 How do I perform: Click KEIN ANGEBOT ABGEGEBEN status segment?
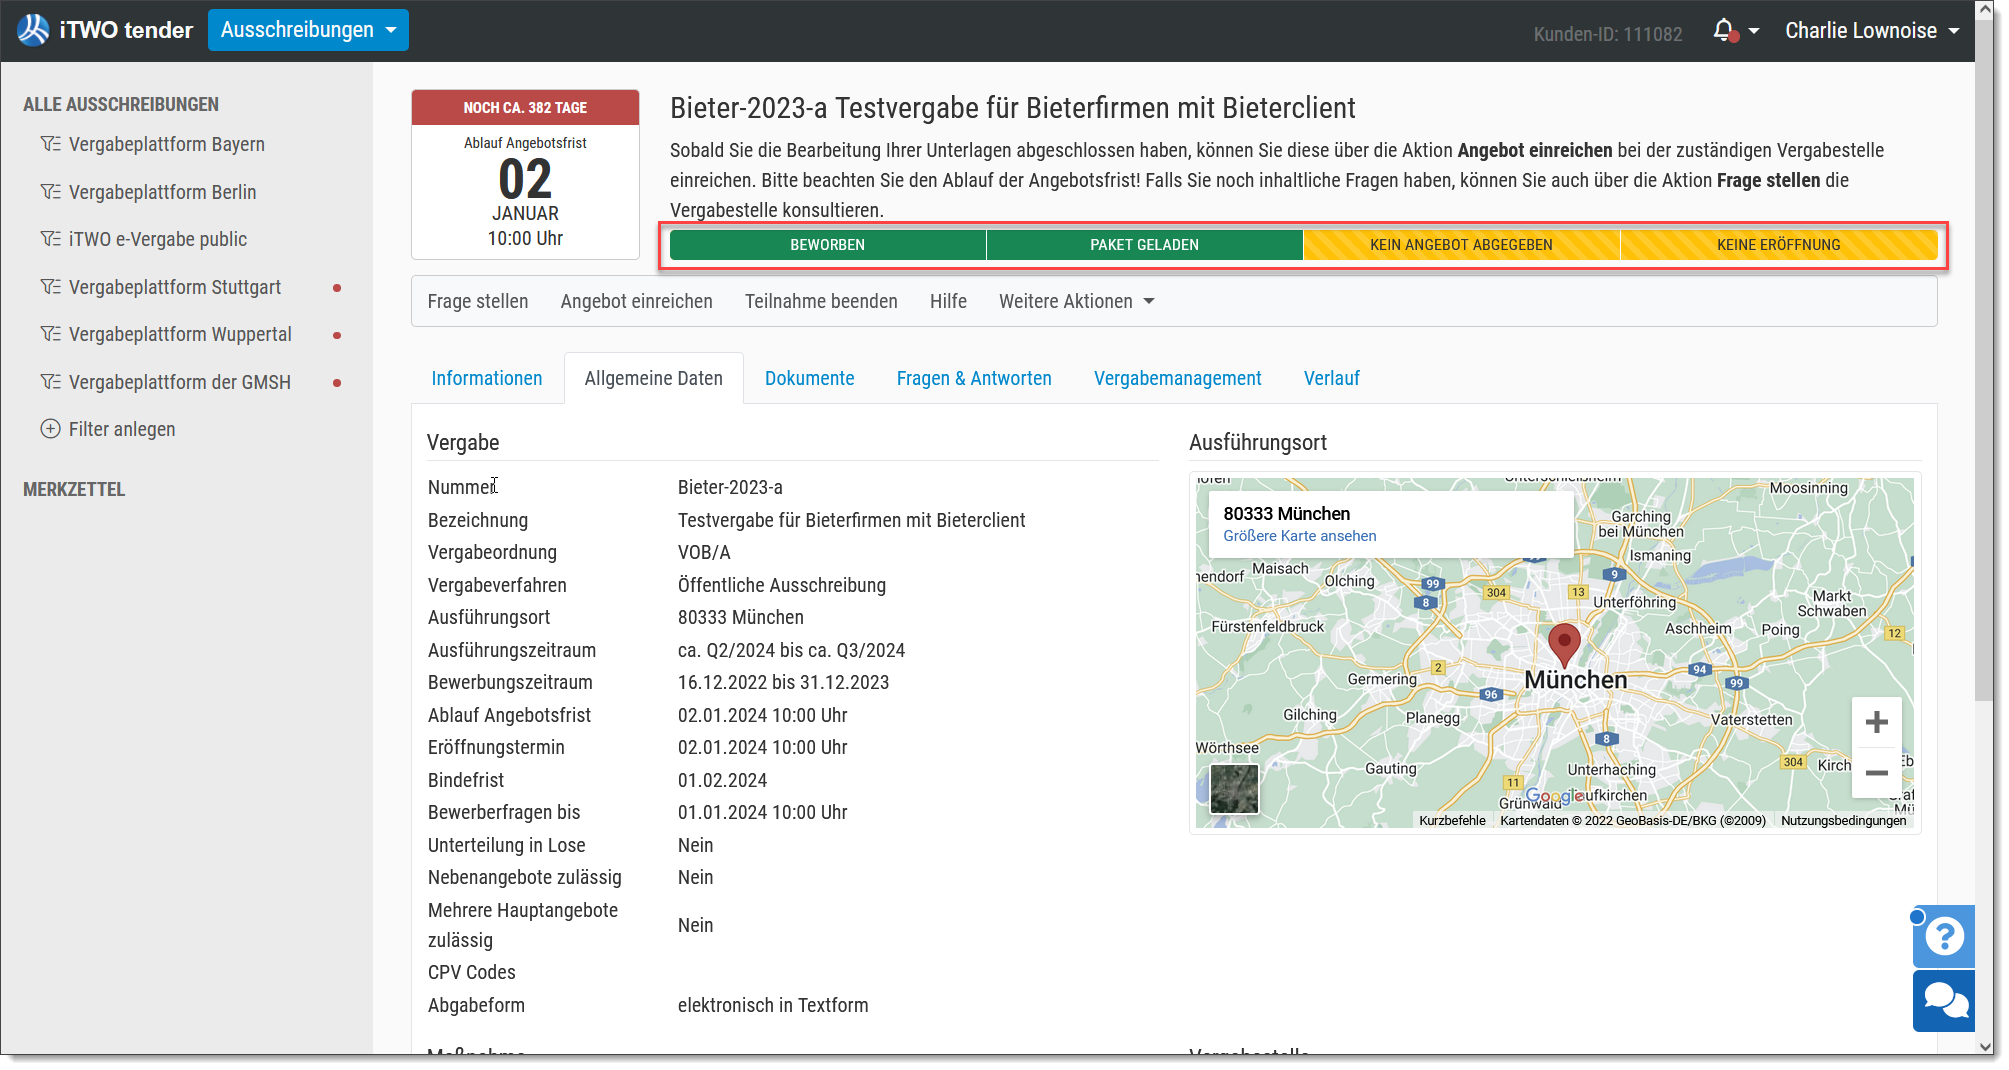click(x=1461, y=245)
